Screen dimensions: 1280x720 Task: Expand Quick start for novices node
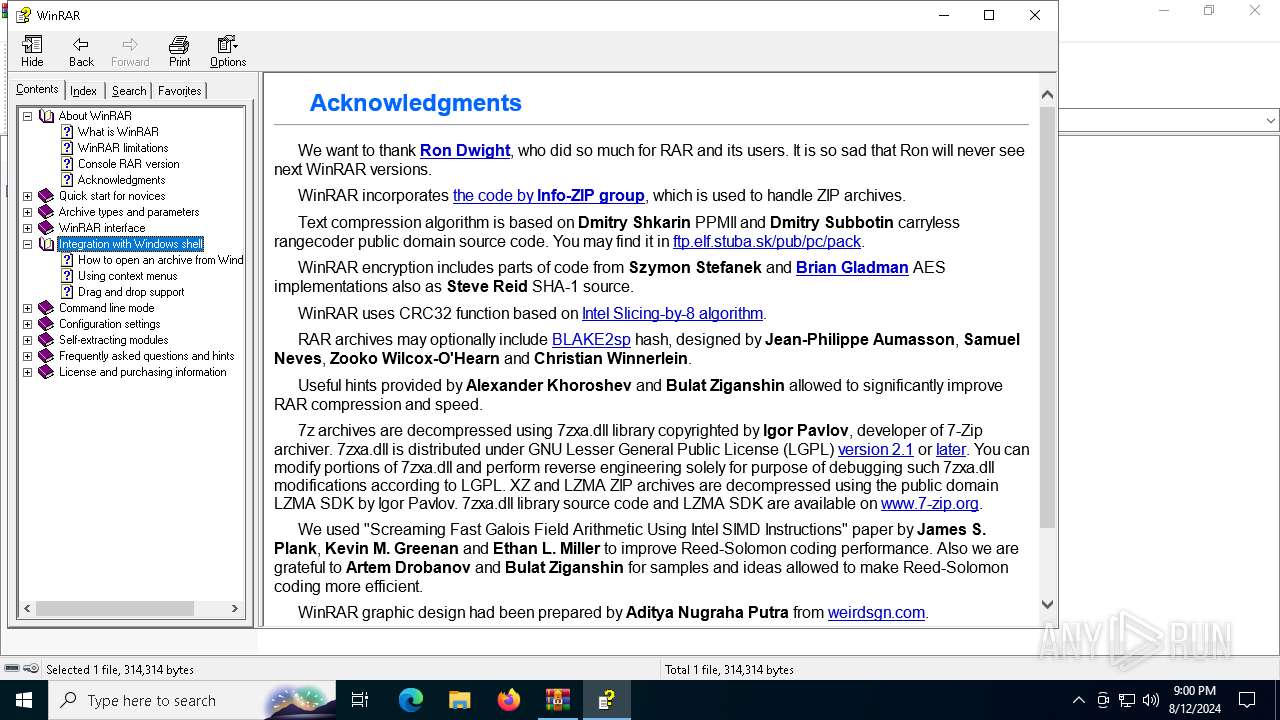[x=28, y=196]
